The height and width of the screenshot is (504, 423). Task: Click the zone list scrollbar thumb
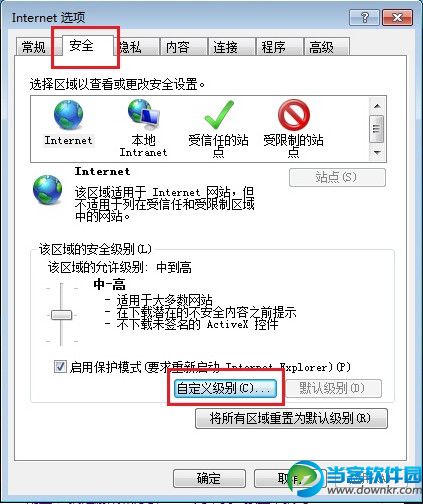click(377, 129)
